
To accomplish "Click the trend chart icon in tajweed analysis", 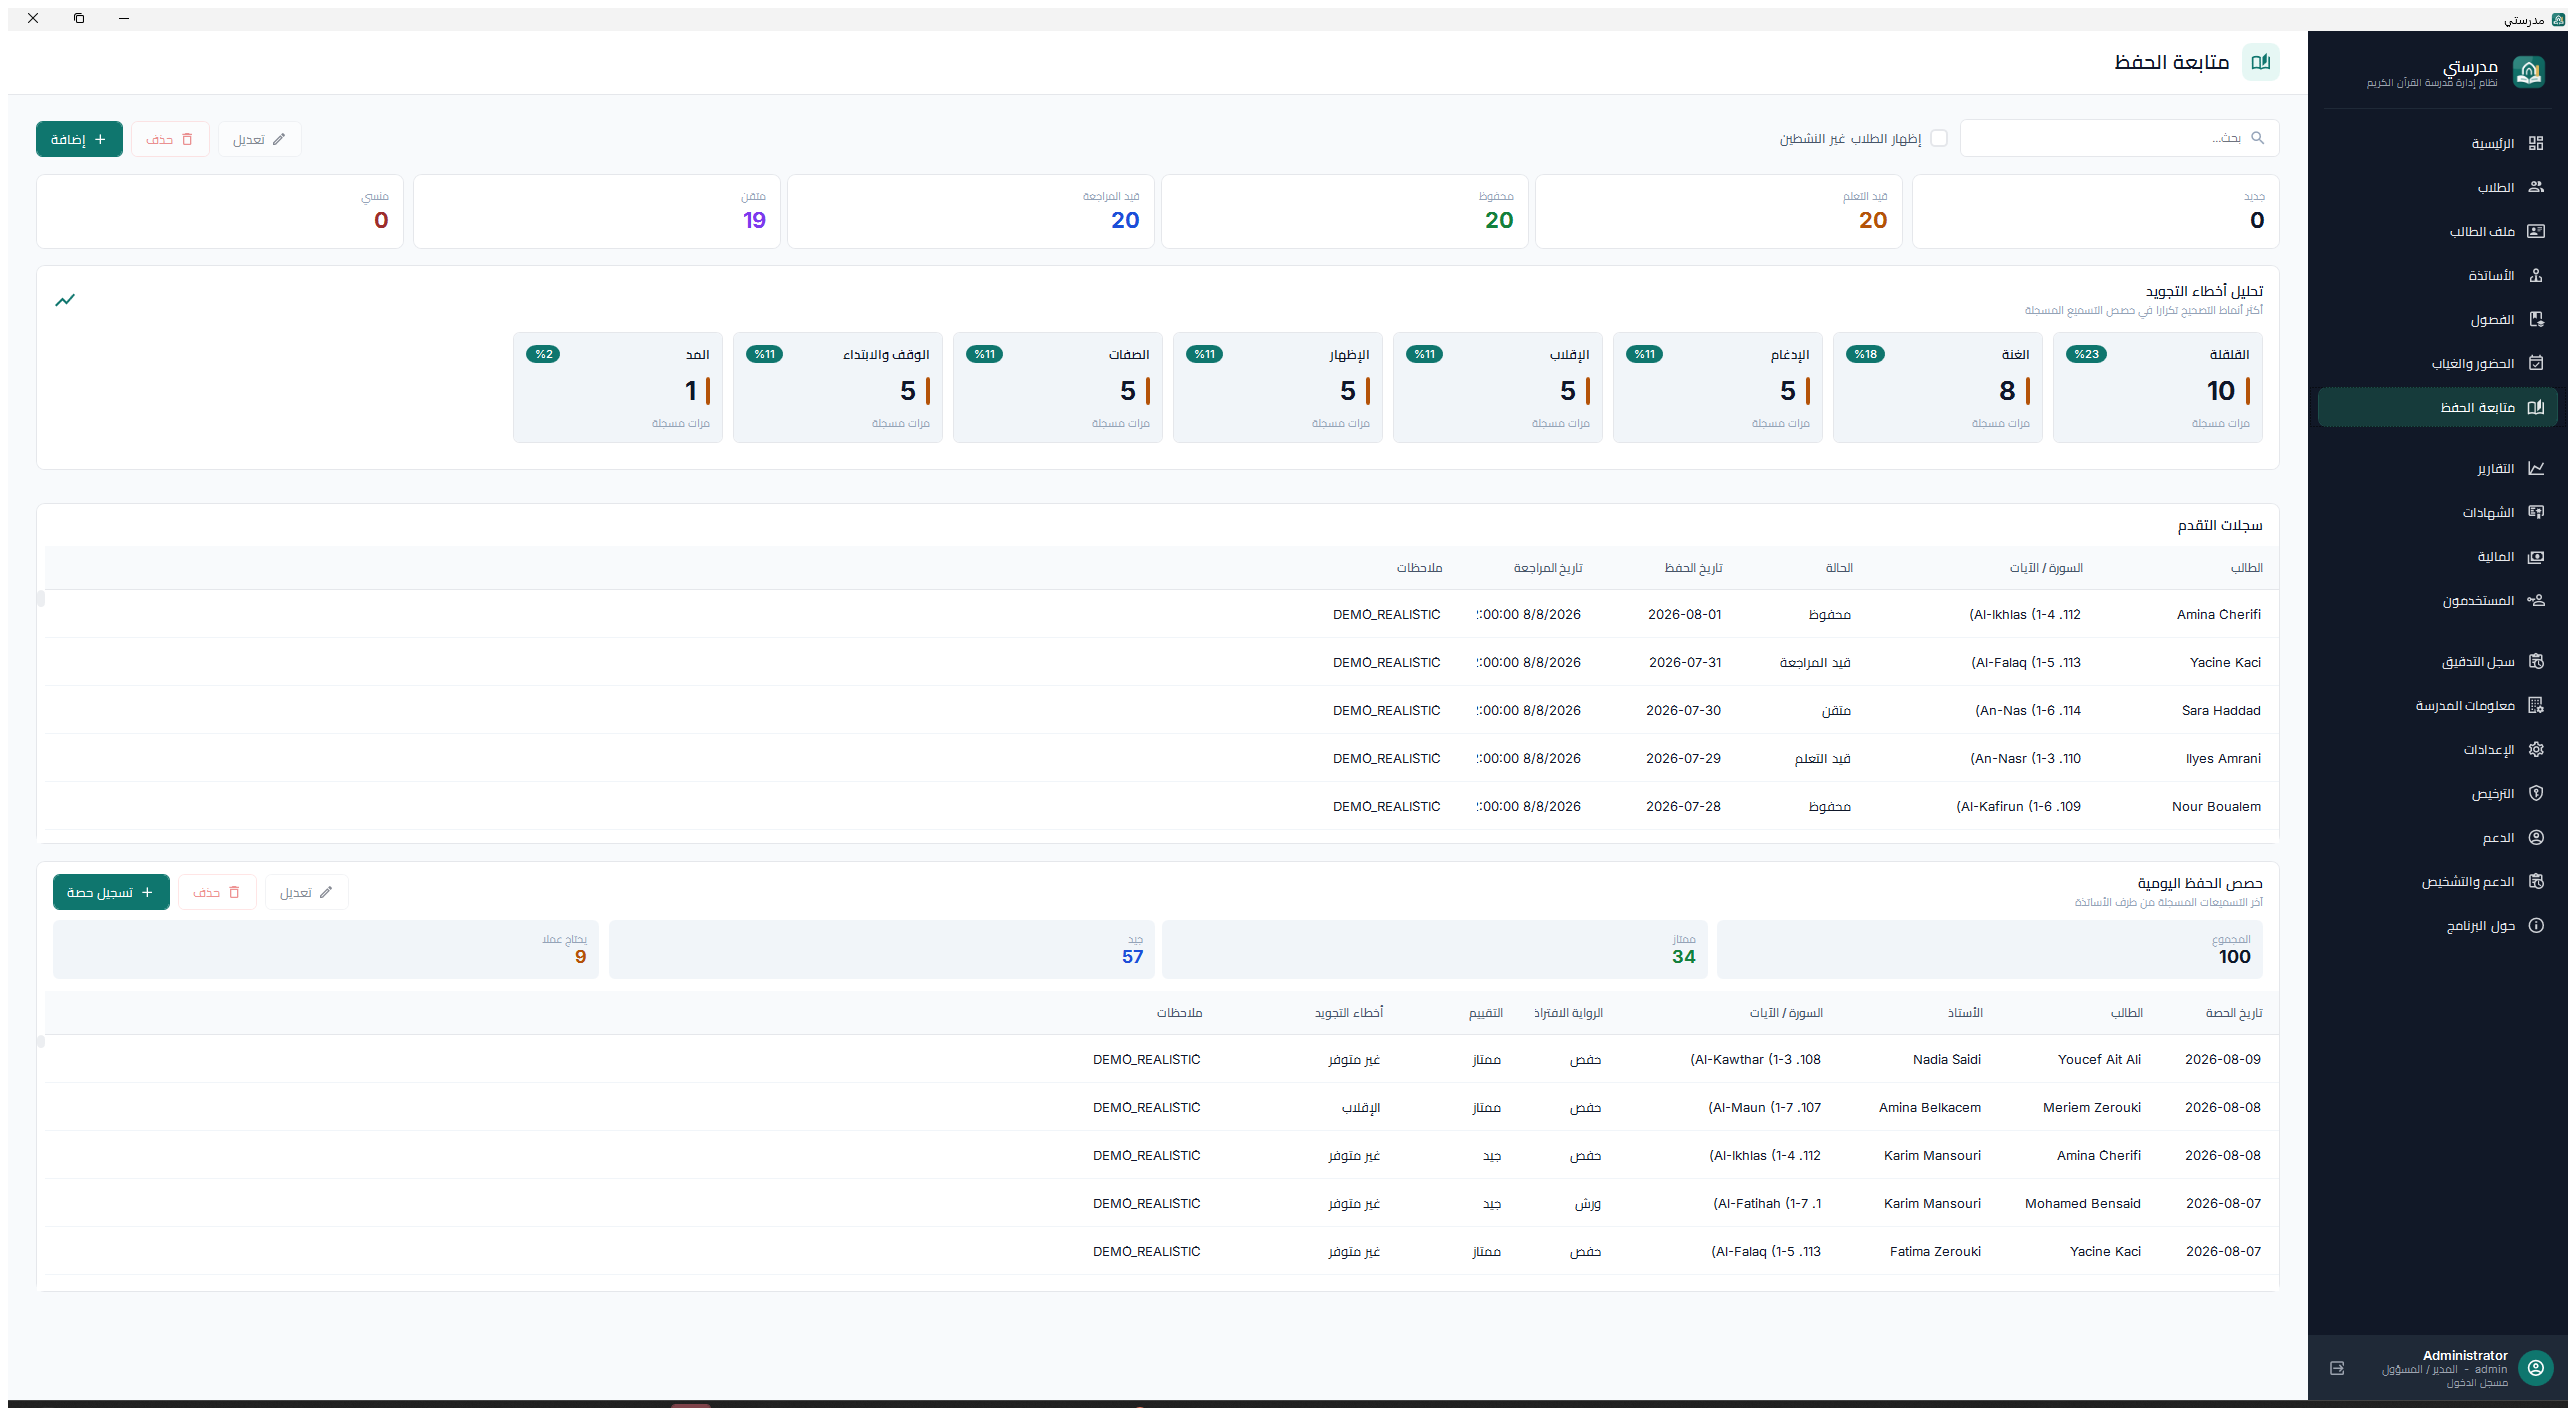I will pyautogui.click(x=65, y=300).
